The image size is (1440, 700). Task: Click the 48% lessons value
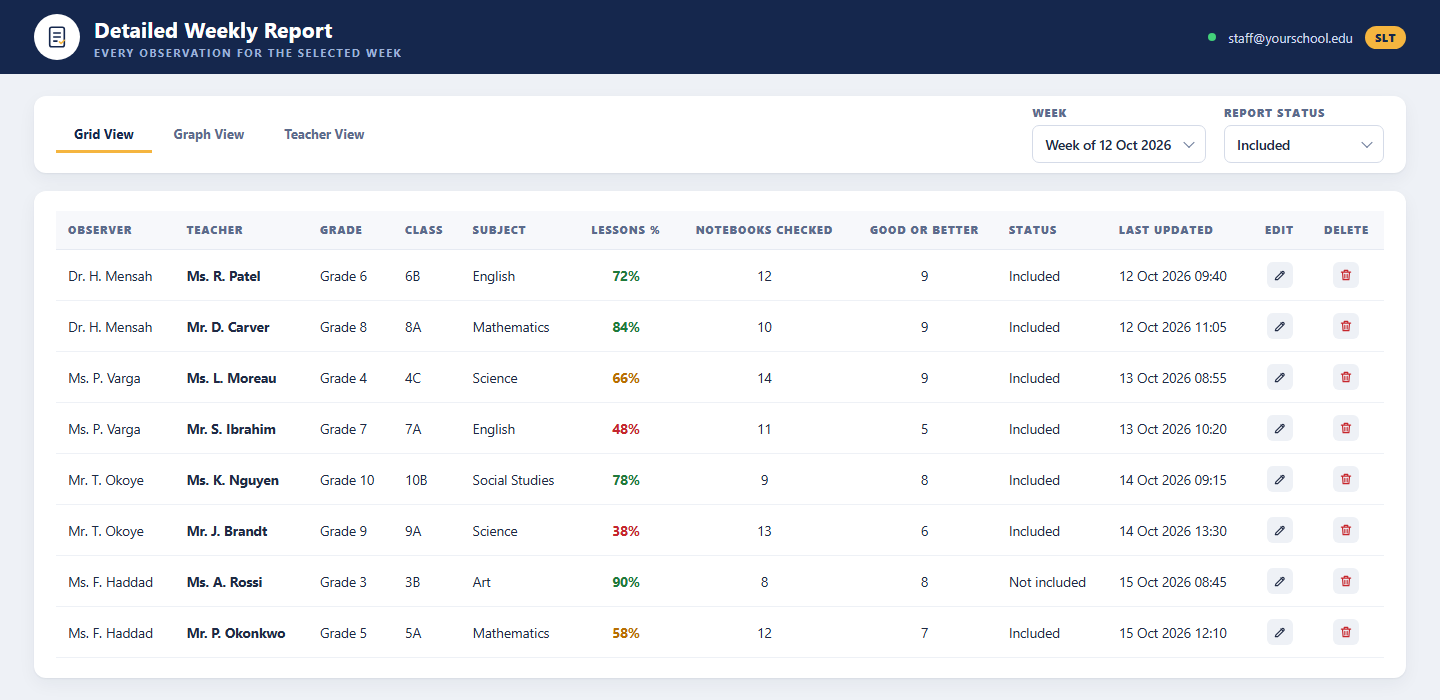626,429
